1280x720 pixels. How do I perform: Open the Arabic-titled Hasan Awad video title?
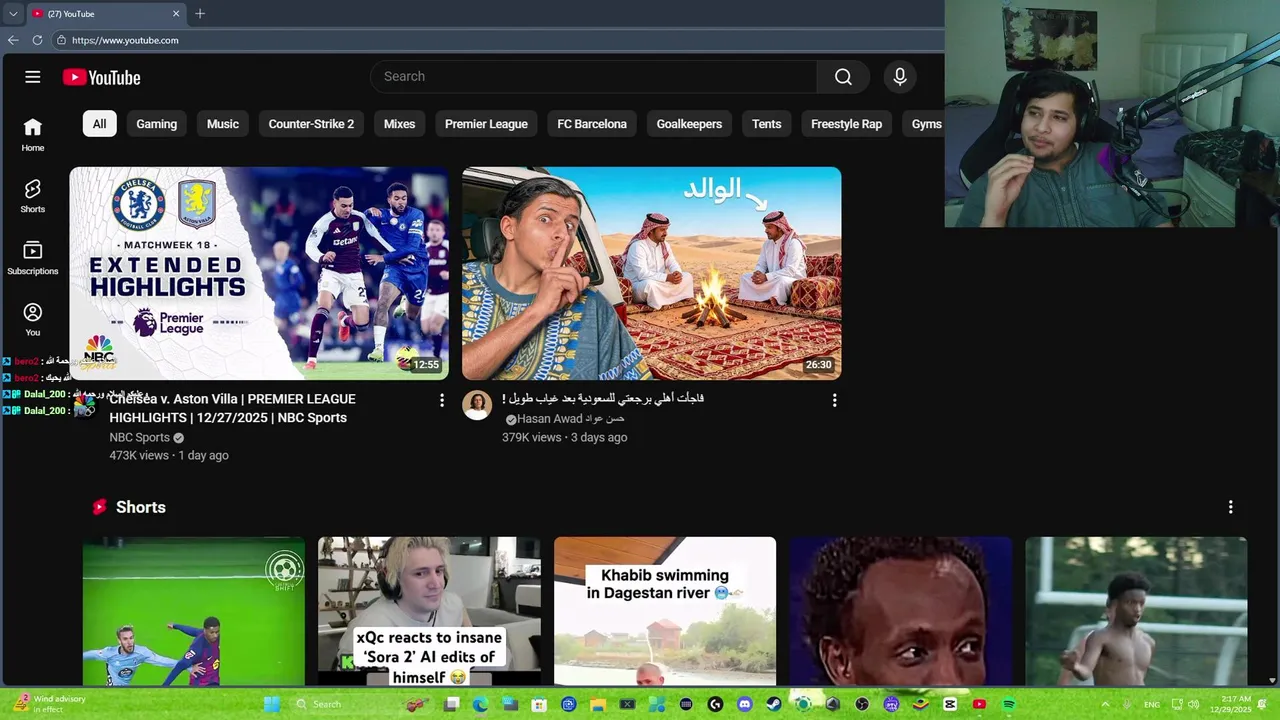[603, 398]
